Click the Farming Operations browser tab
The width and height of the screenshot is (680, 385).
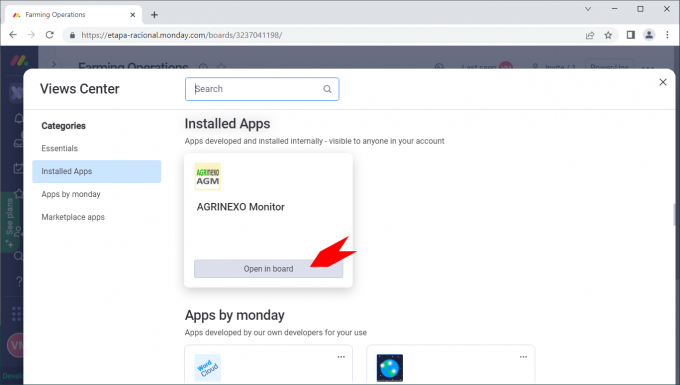tap(73, 15)
